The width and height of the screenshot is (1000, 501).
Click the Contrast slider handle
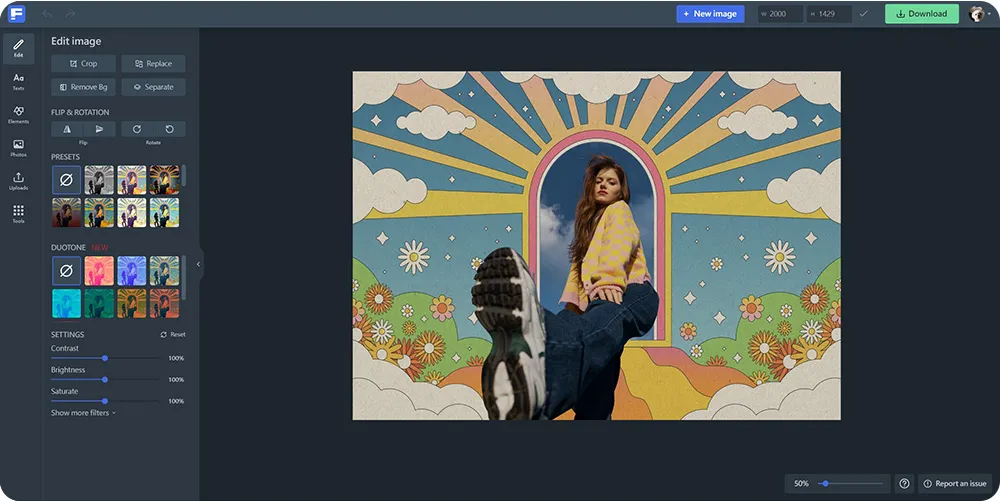pos(105,358)
